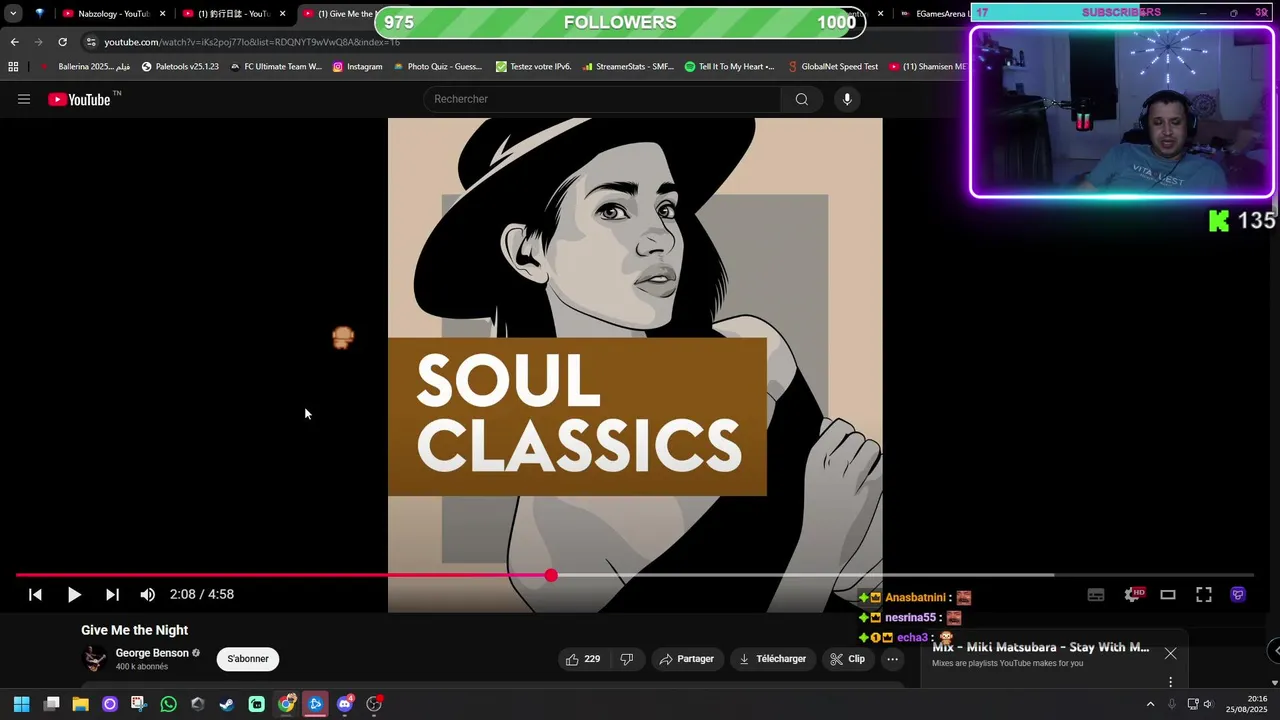Image resolution: width=1280 pixels, height=720 pixels.
Task: Click the S'abonner subscribe button
Action: (248, 659)
